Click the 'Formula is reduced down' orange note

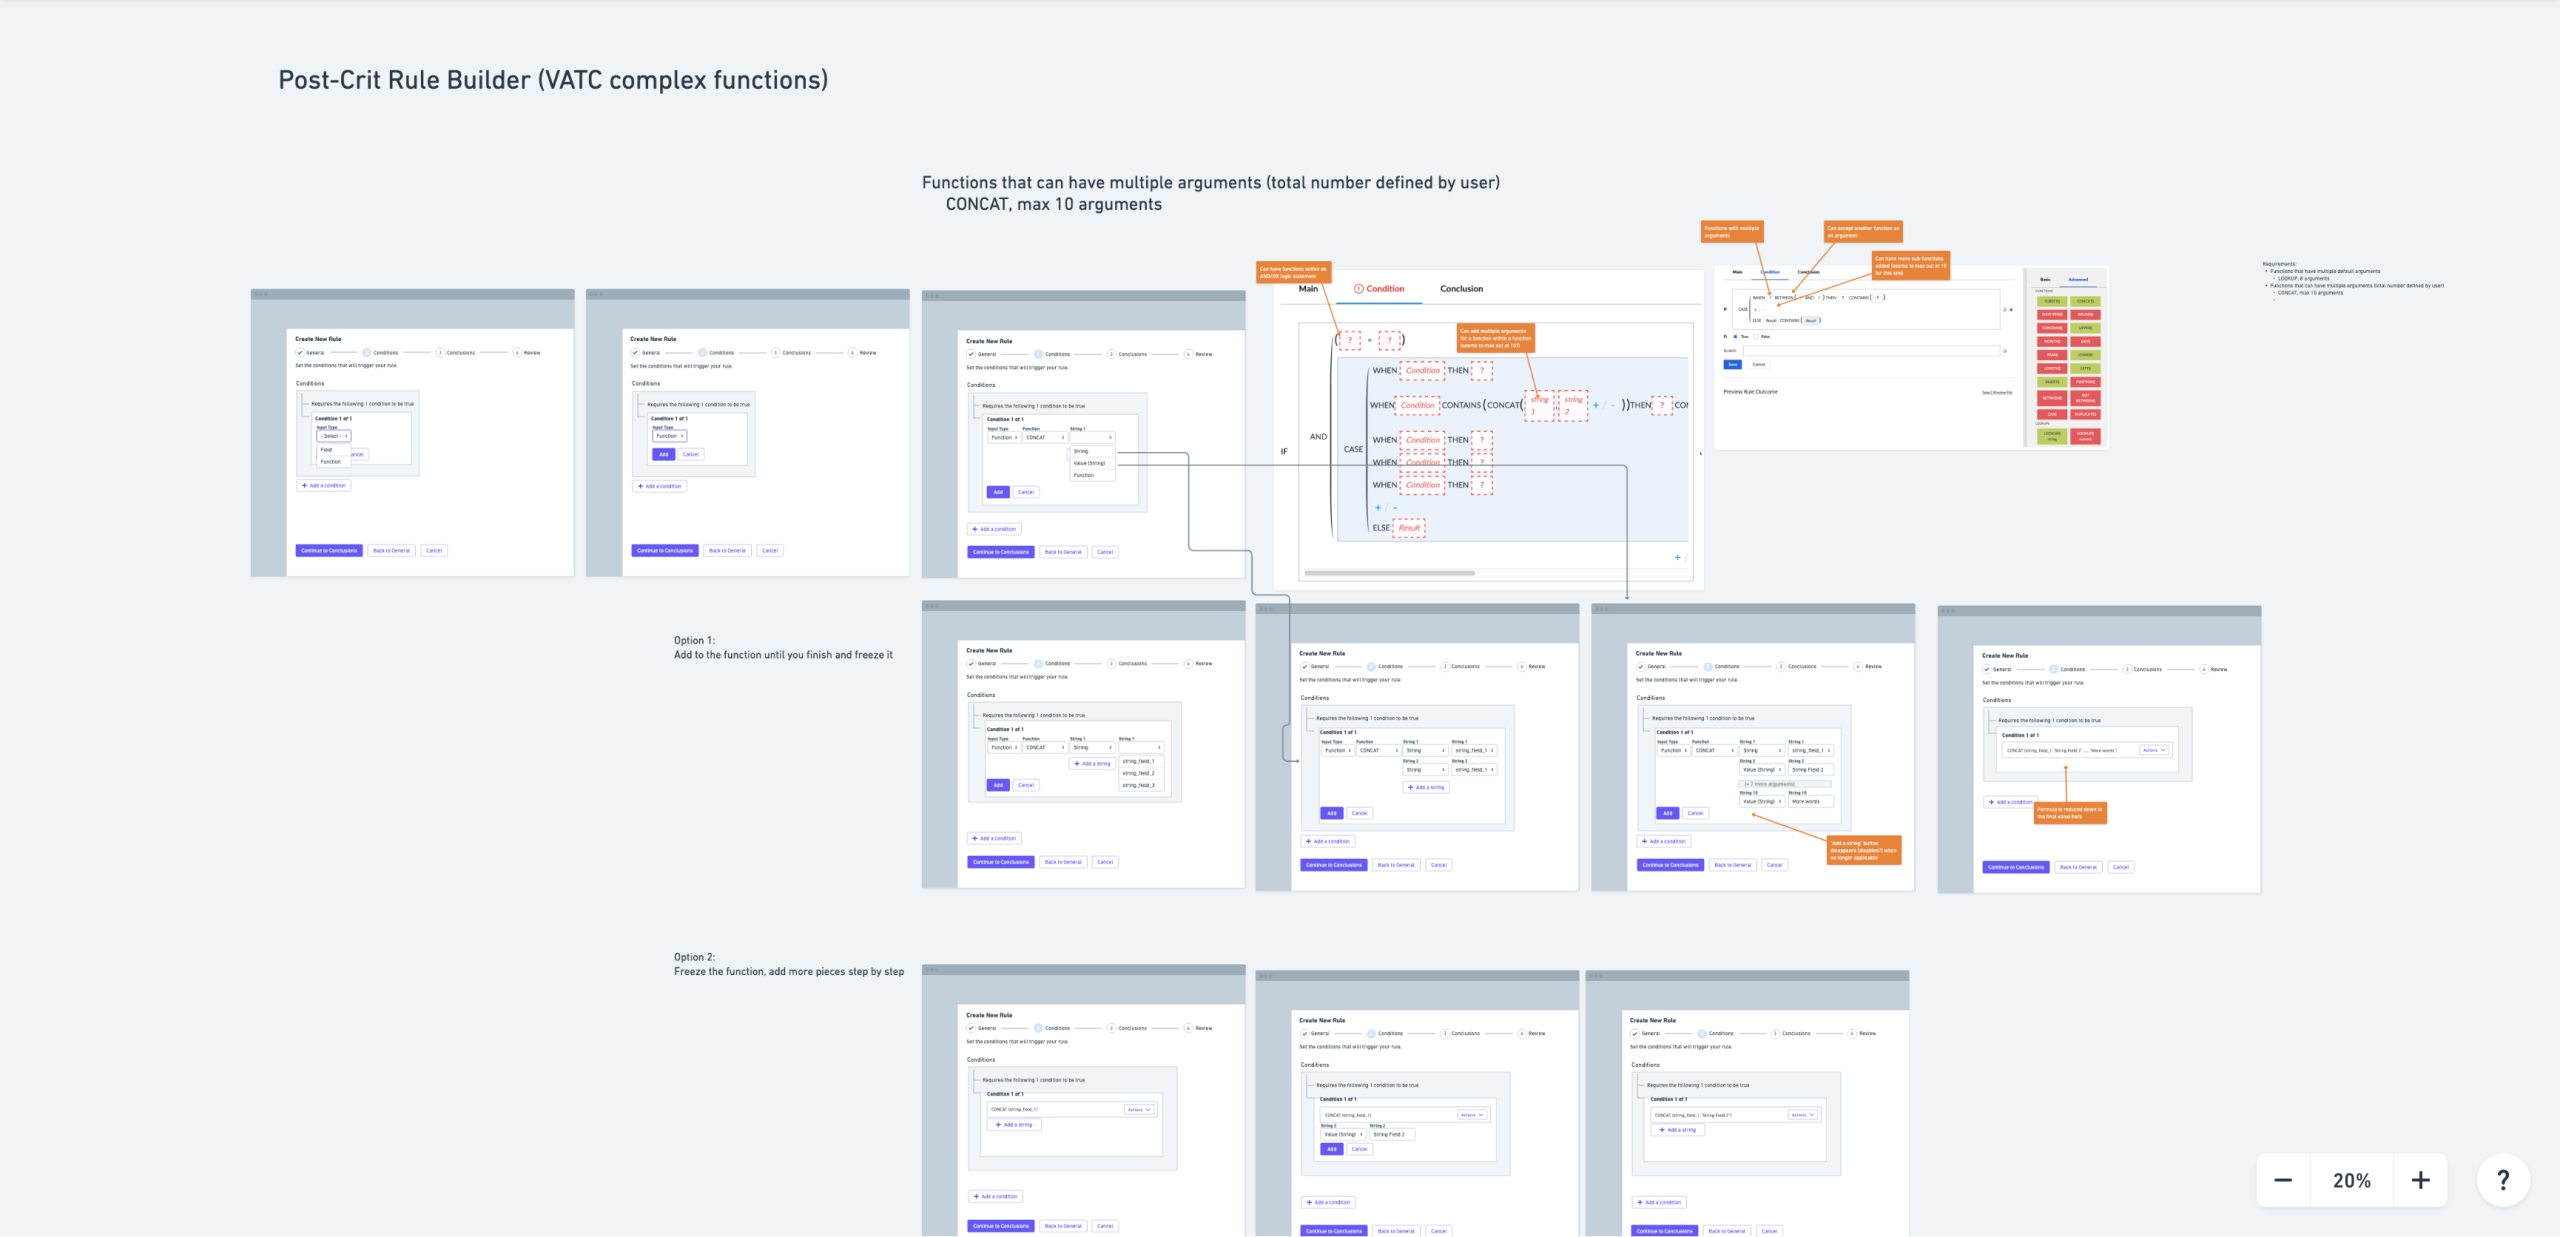(2070, 812)
